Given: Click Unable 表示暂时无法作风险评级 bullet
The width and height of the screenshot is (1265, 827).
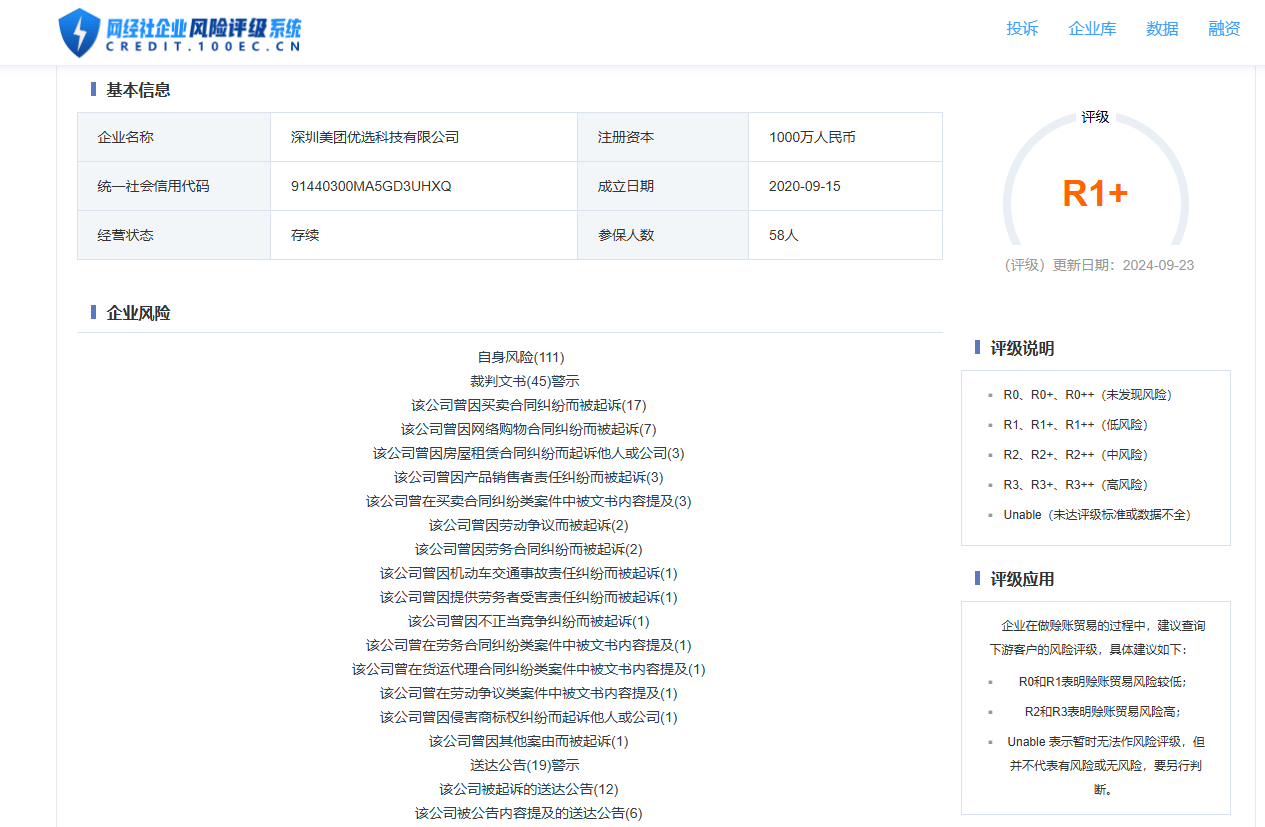Looking at the screenshot, I should click(1104, 766).
